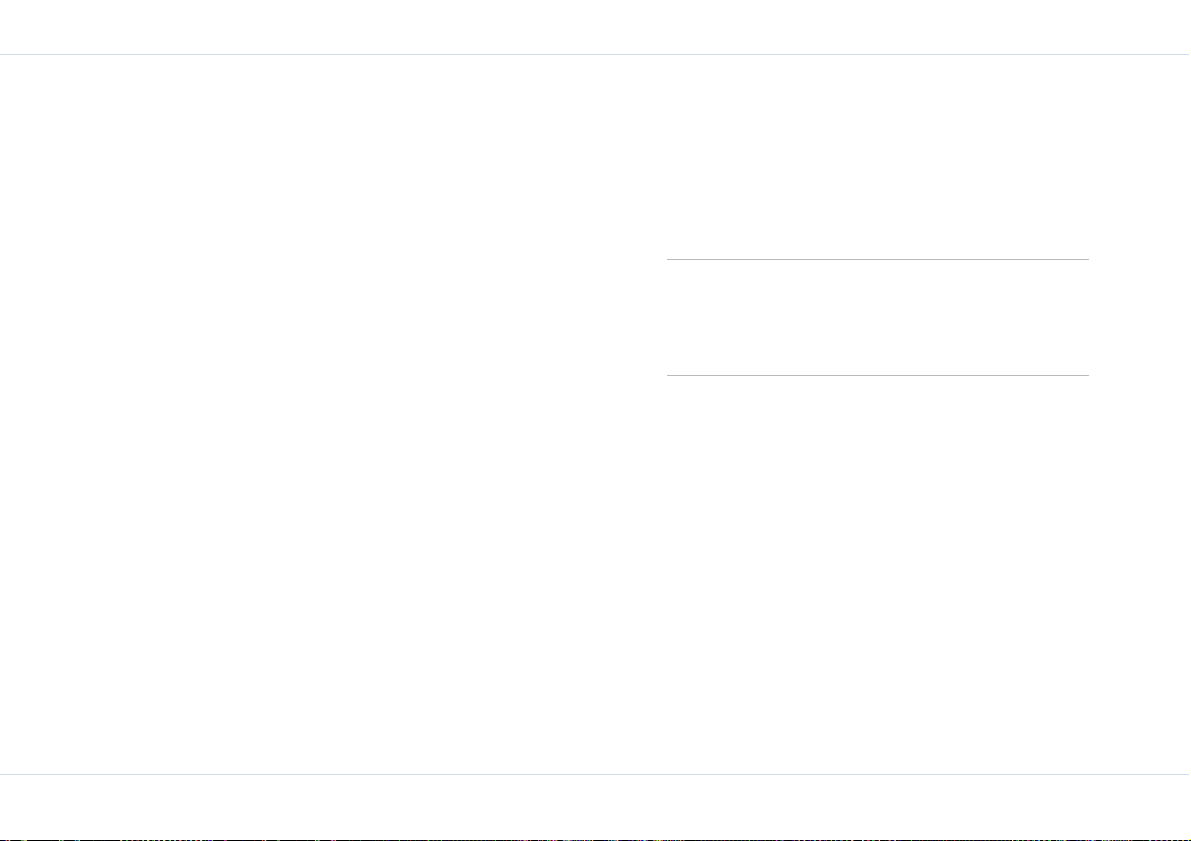Click the empty header area above the top line

point(596,27)
